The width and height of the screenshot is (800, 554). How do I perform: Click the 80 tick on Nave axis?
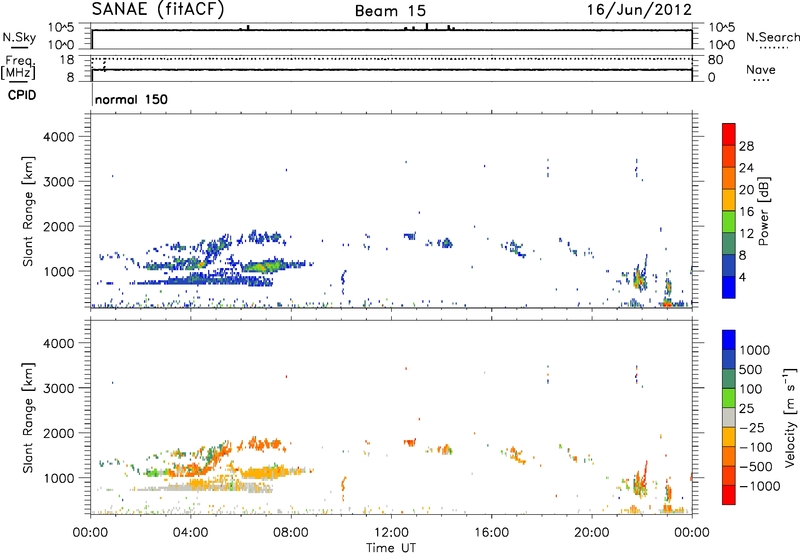tap(715, 60)
